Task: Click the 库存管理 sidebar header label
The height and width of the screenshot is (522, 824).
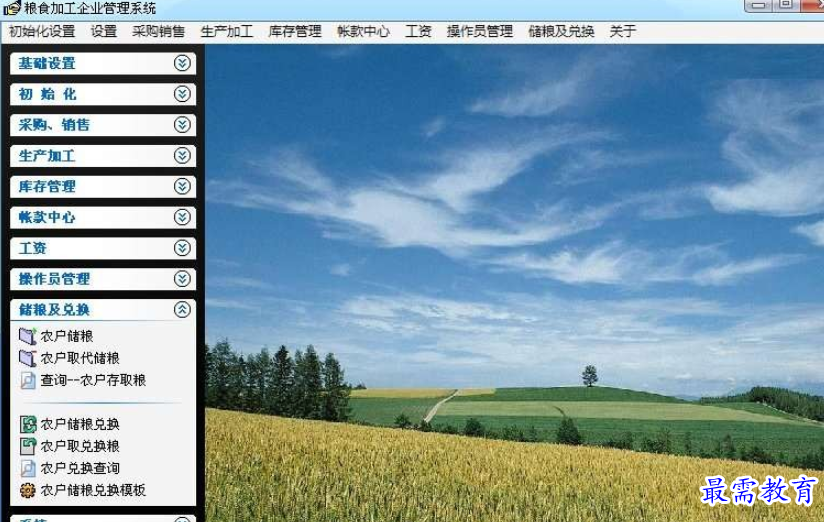Action: [47, 186]
